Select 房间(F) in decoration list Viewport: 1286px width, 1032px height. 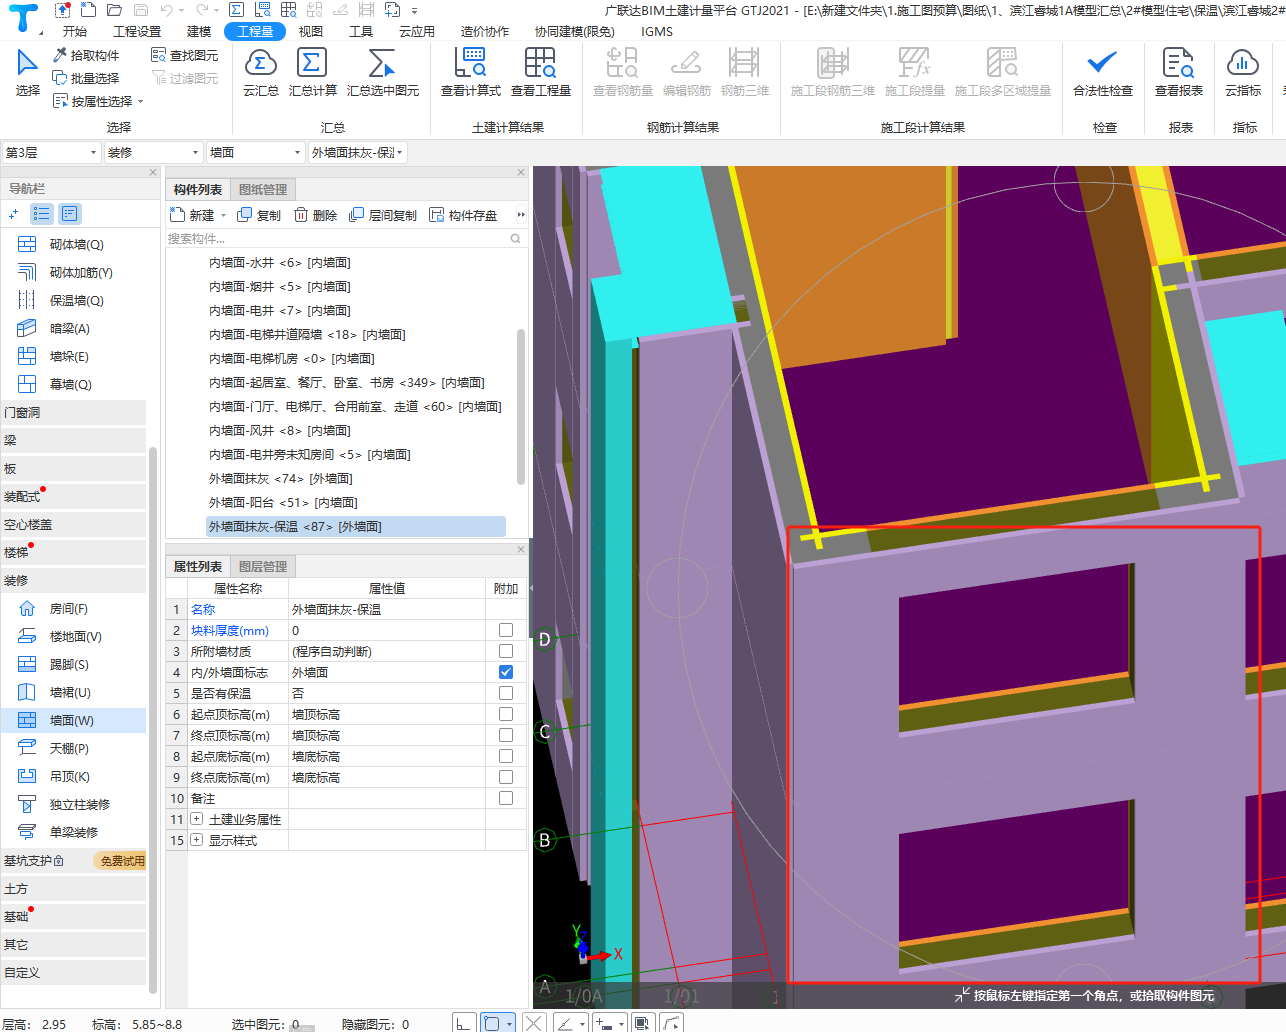[68, 608]
